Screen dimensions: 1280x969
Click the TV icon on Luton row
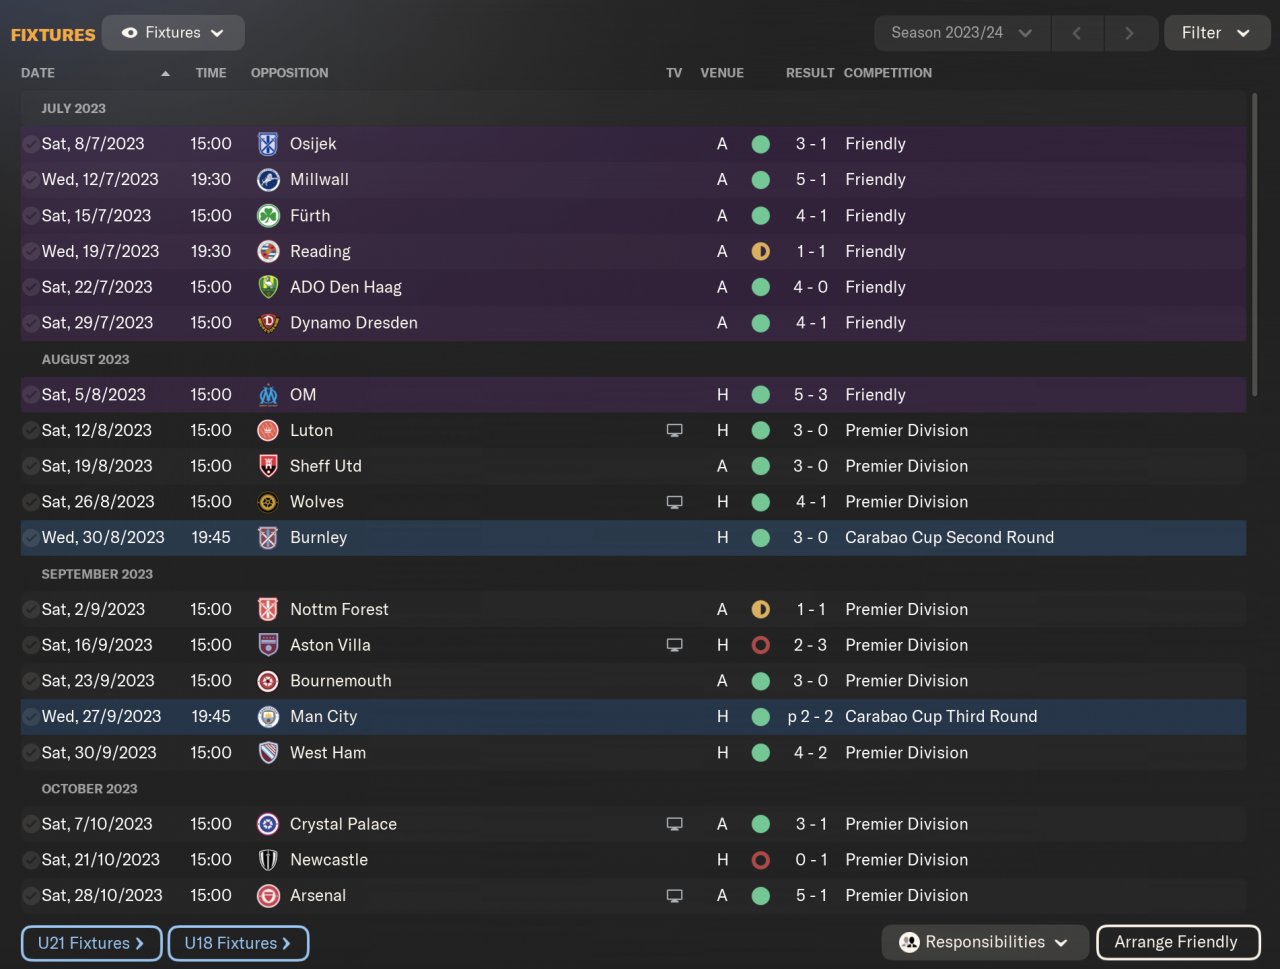[675, 431]
